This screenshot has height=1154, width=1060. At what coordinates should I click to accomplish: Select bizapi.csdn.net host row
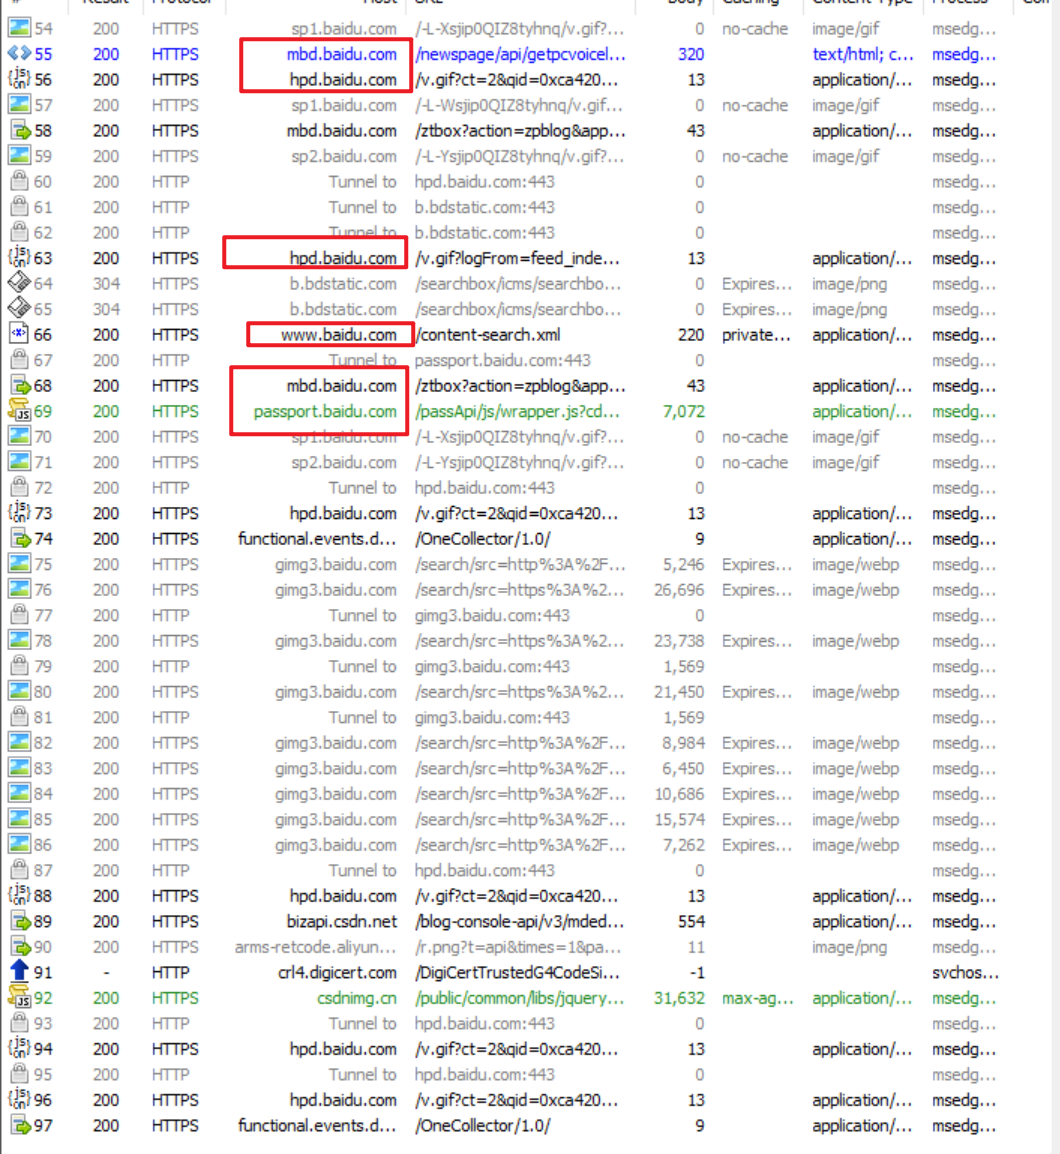pyautogui.click(x=342, y=921)
